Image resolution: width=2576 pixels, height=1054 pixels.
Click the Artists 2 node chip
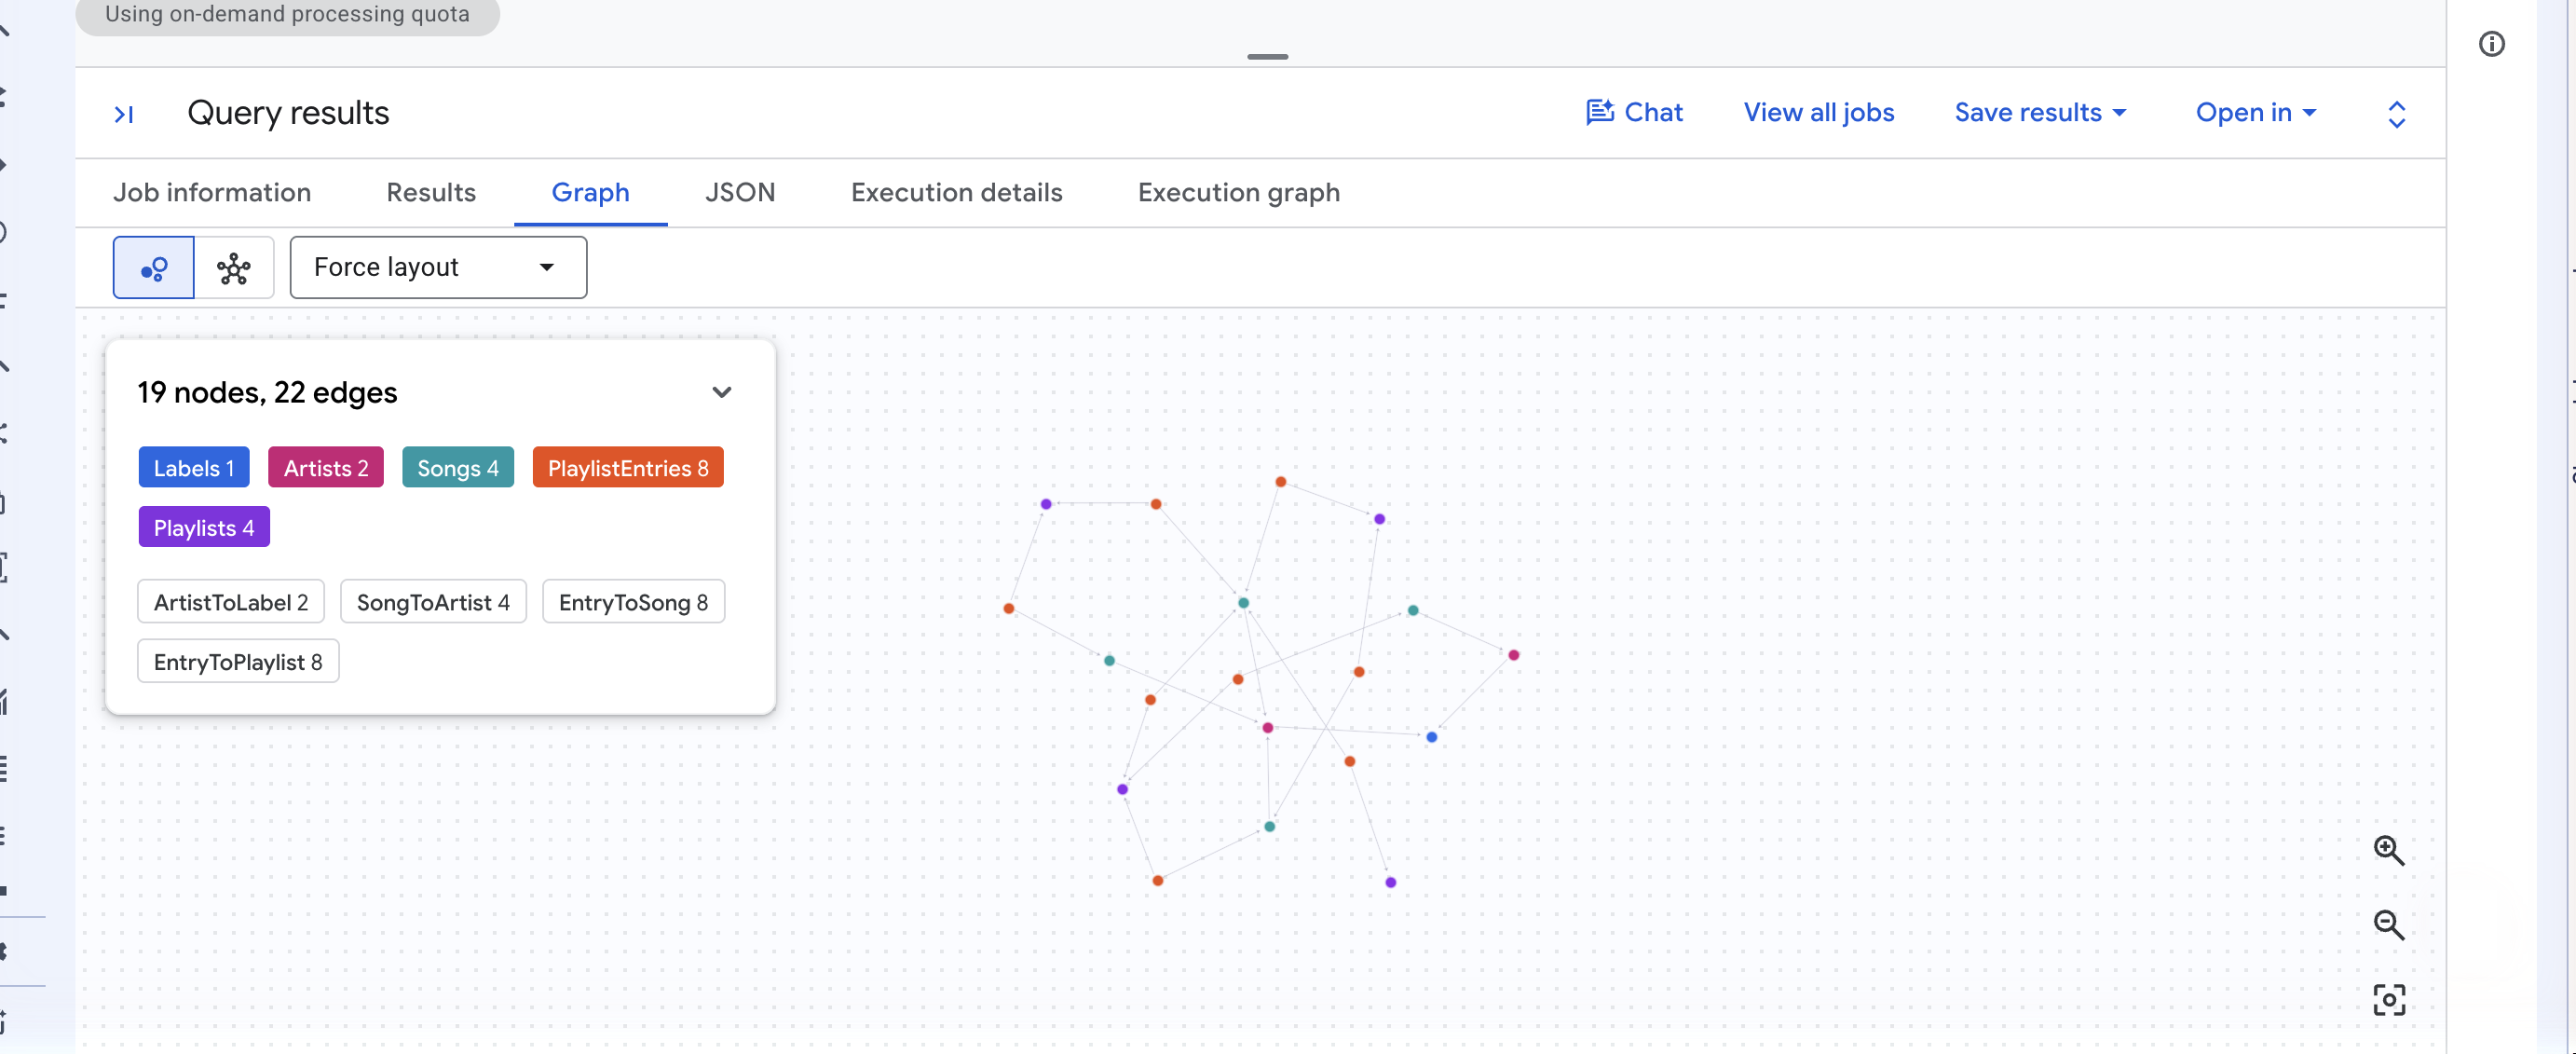pyautogui.click(x=326, y=468)
